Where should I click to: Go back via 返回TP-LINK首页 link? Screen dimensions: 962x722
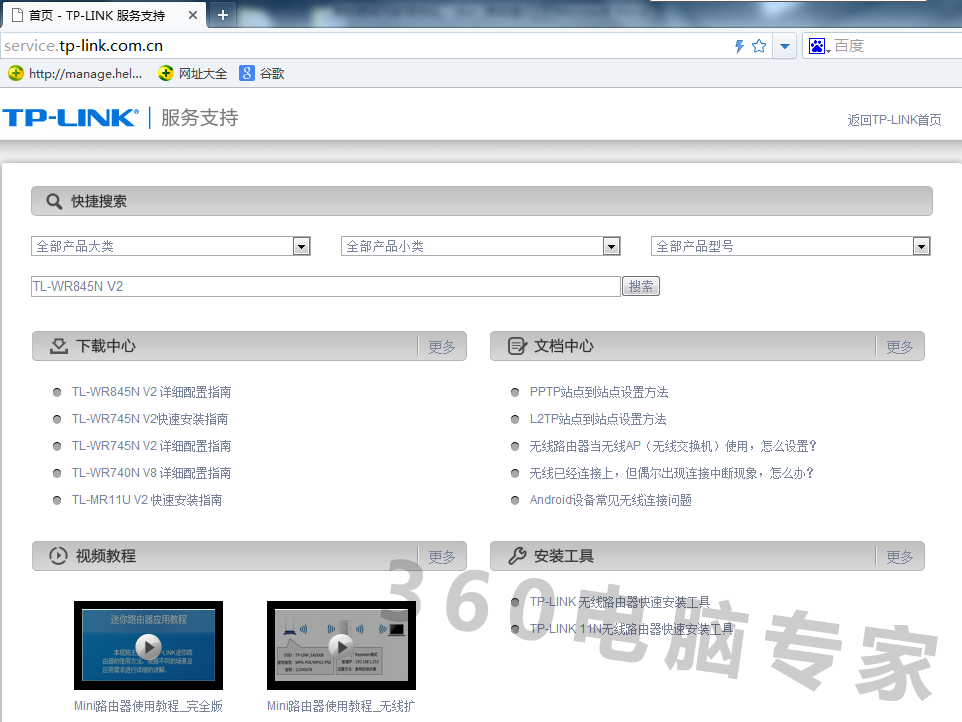tap(894, 120)
